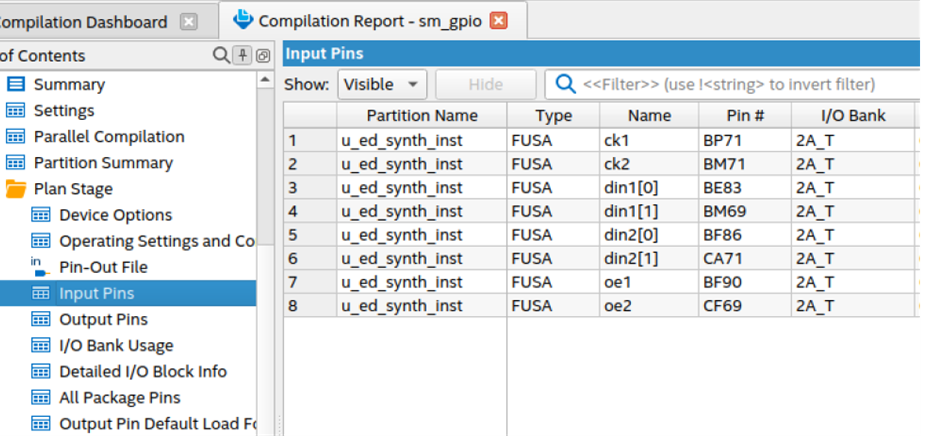Open the Summary report icon
This screenshot has width=936, height=436.
(16, 85)
